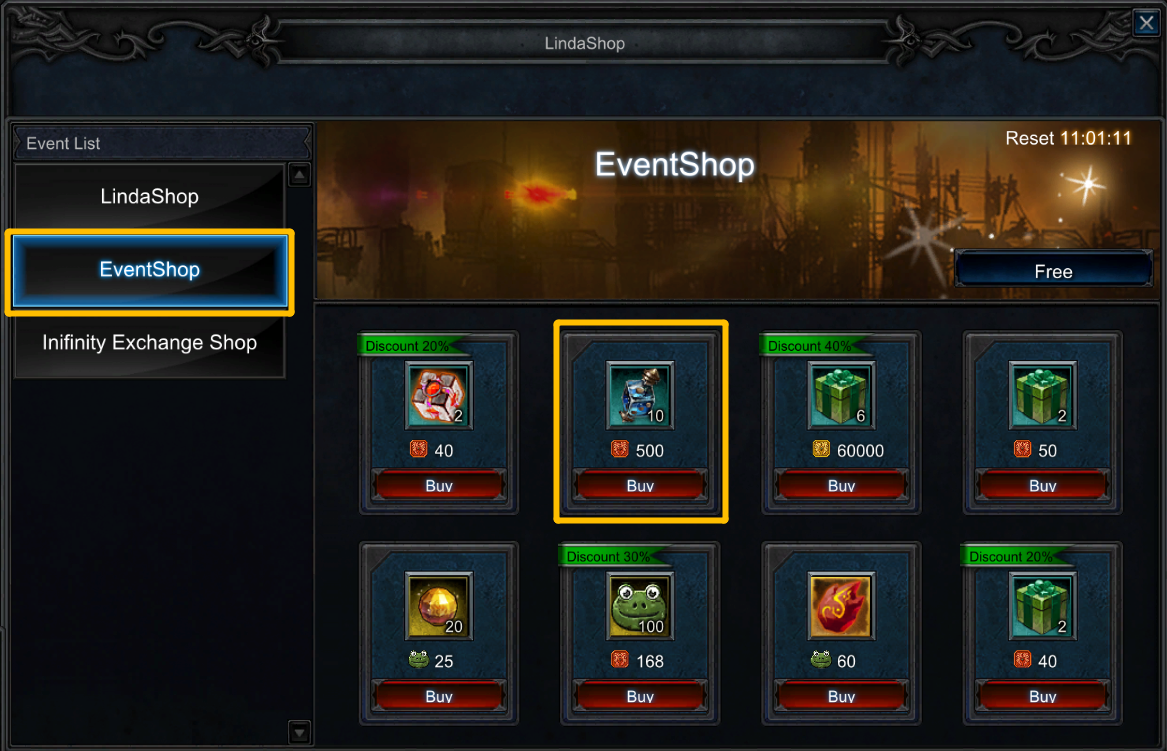Click the gift box icon priced at 50
1167x751 pixels.
point(1042,395)
